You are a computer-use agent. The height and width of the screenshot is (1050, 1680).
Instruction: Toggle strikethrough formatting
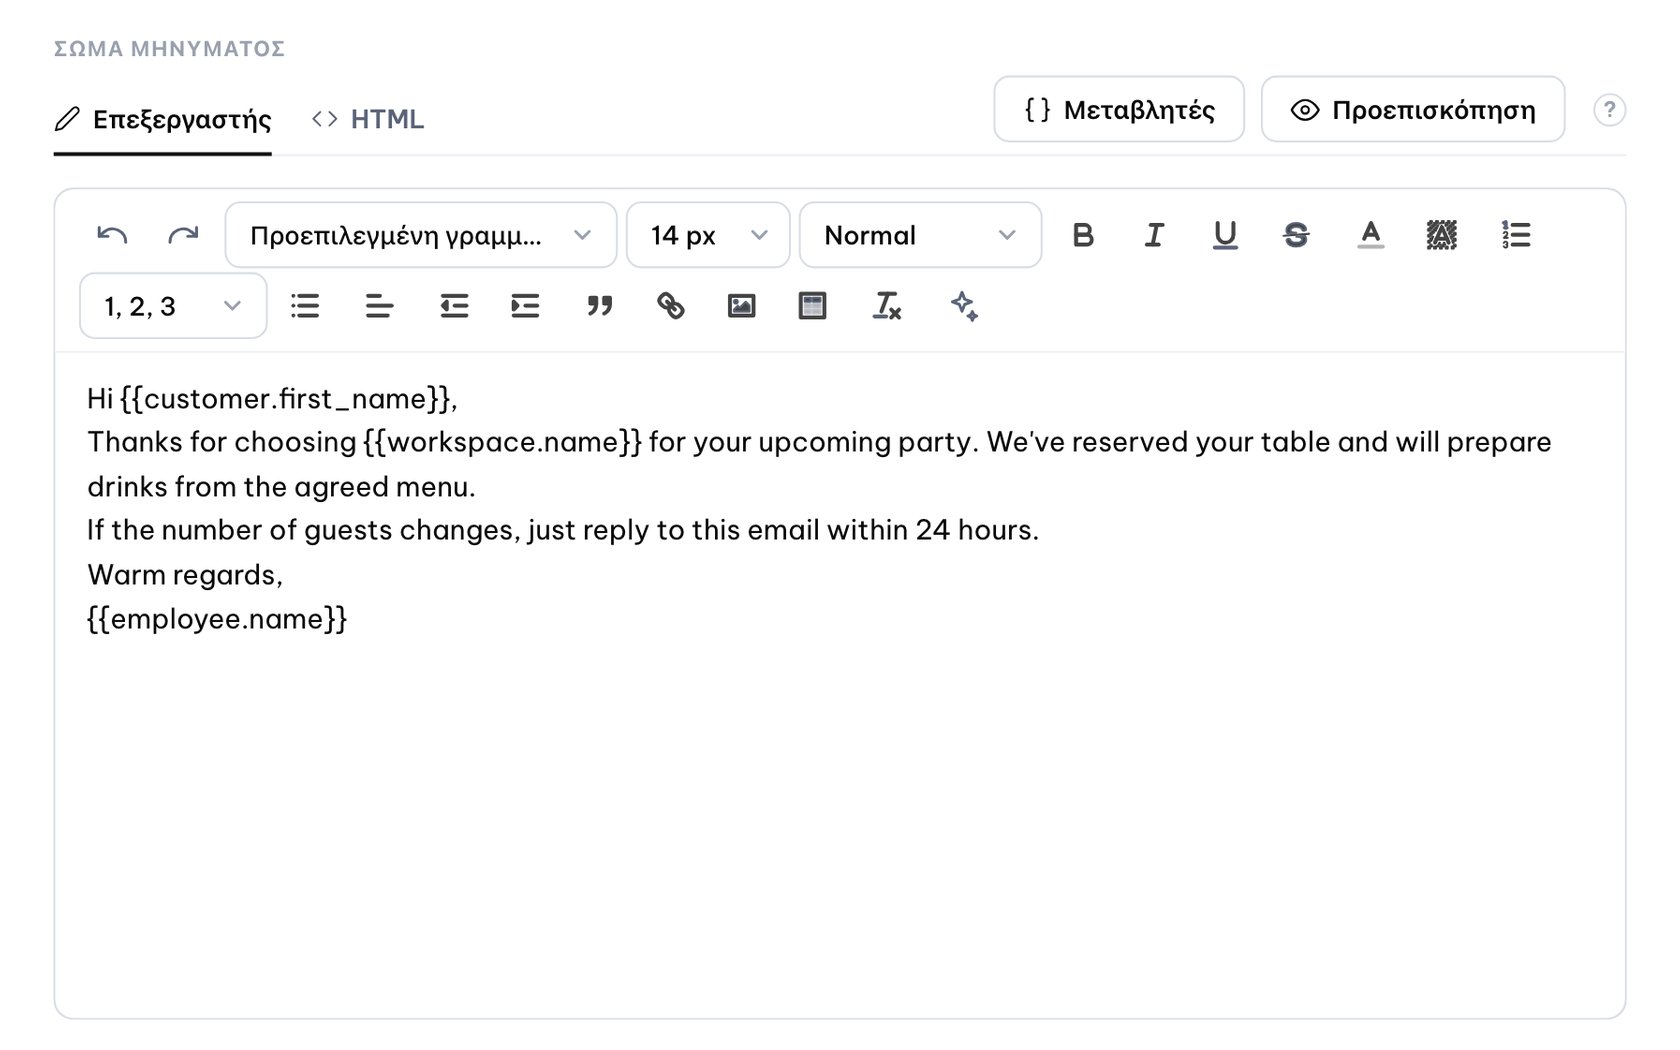point(1296,235)
